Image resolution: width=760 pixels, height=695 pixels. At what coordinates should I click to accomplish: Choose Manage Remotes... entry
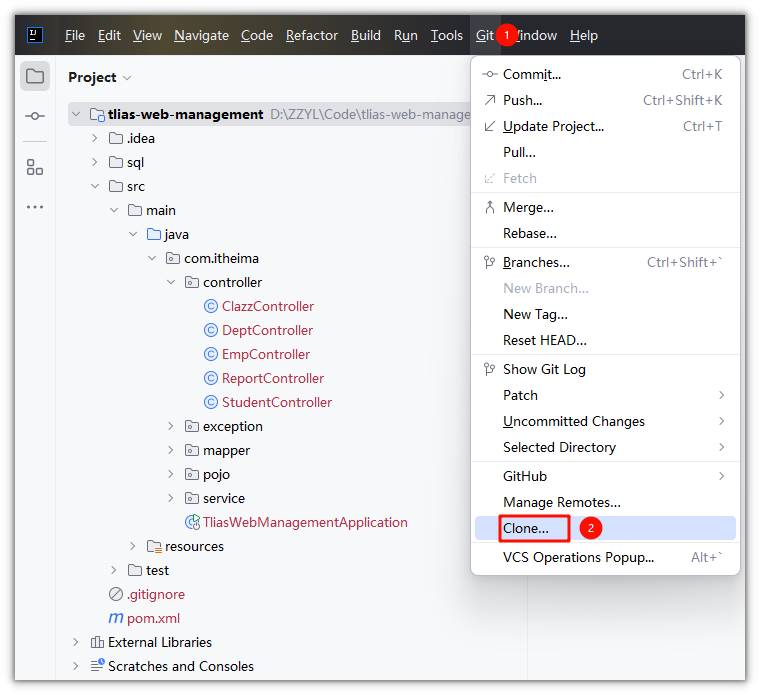pyautogui.click(x=605, y=502)
